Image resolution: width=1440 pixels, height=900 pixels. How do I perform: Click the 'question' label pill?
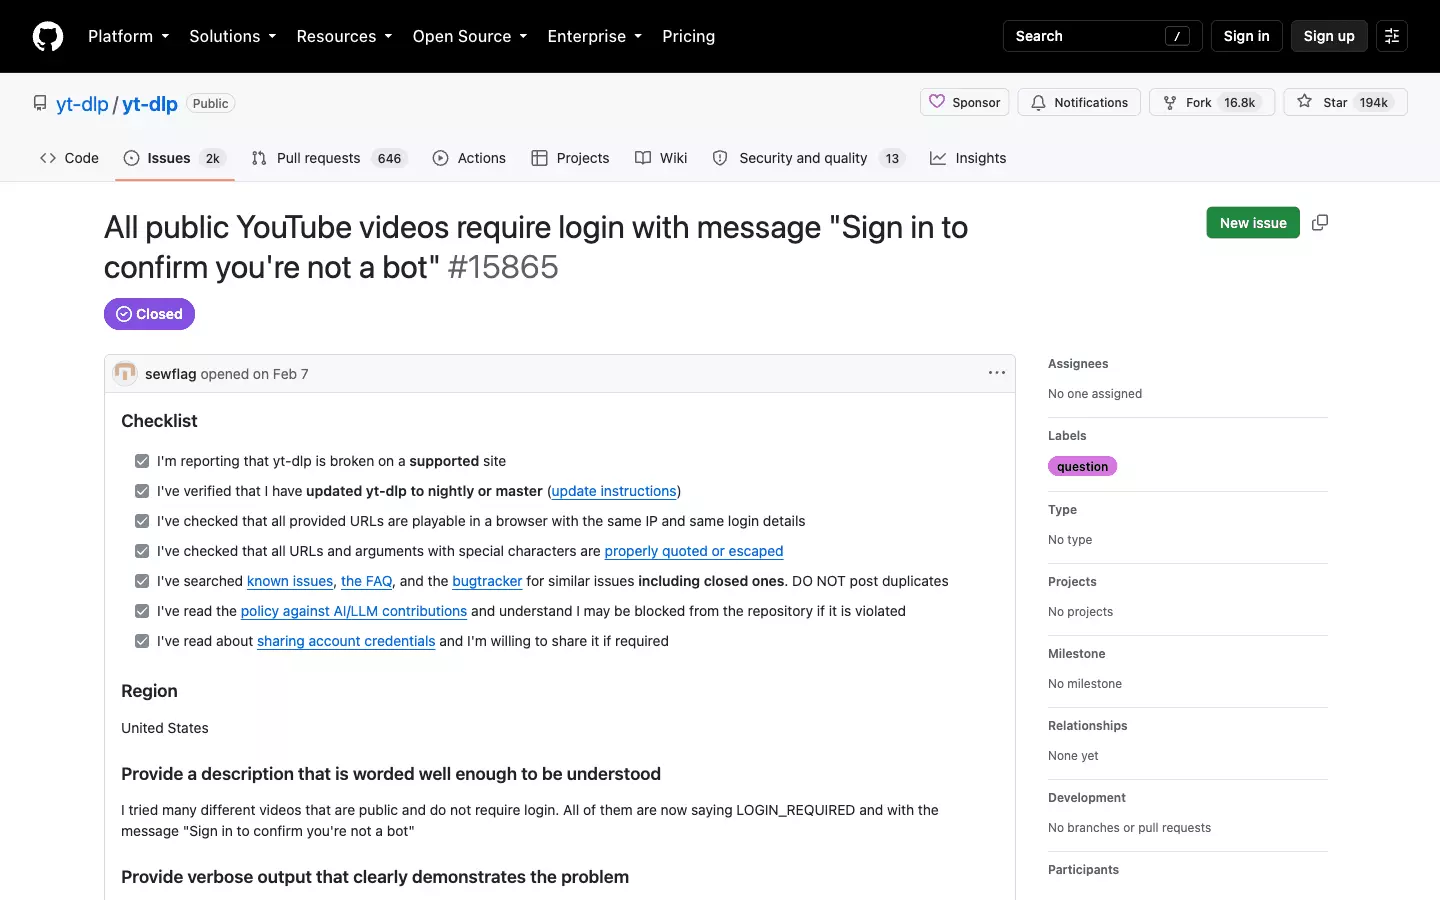1082,467
